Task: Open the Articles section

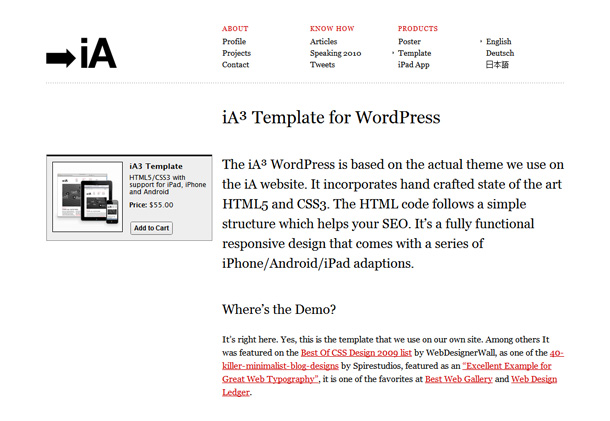Action: (x=323, y=41)
